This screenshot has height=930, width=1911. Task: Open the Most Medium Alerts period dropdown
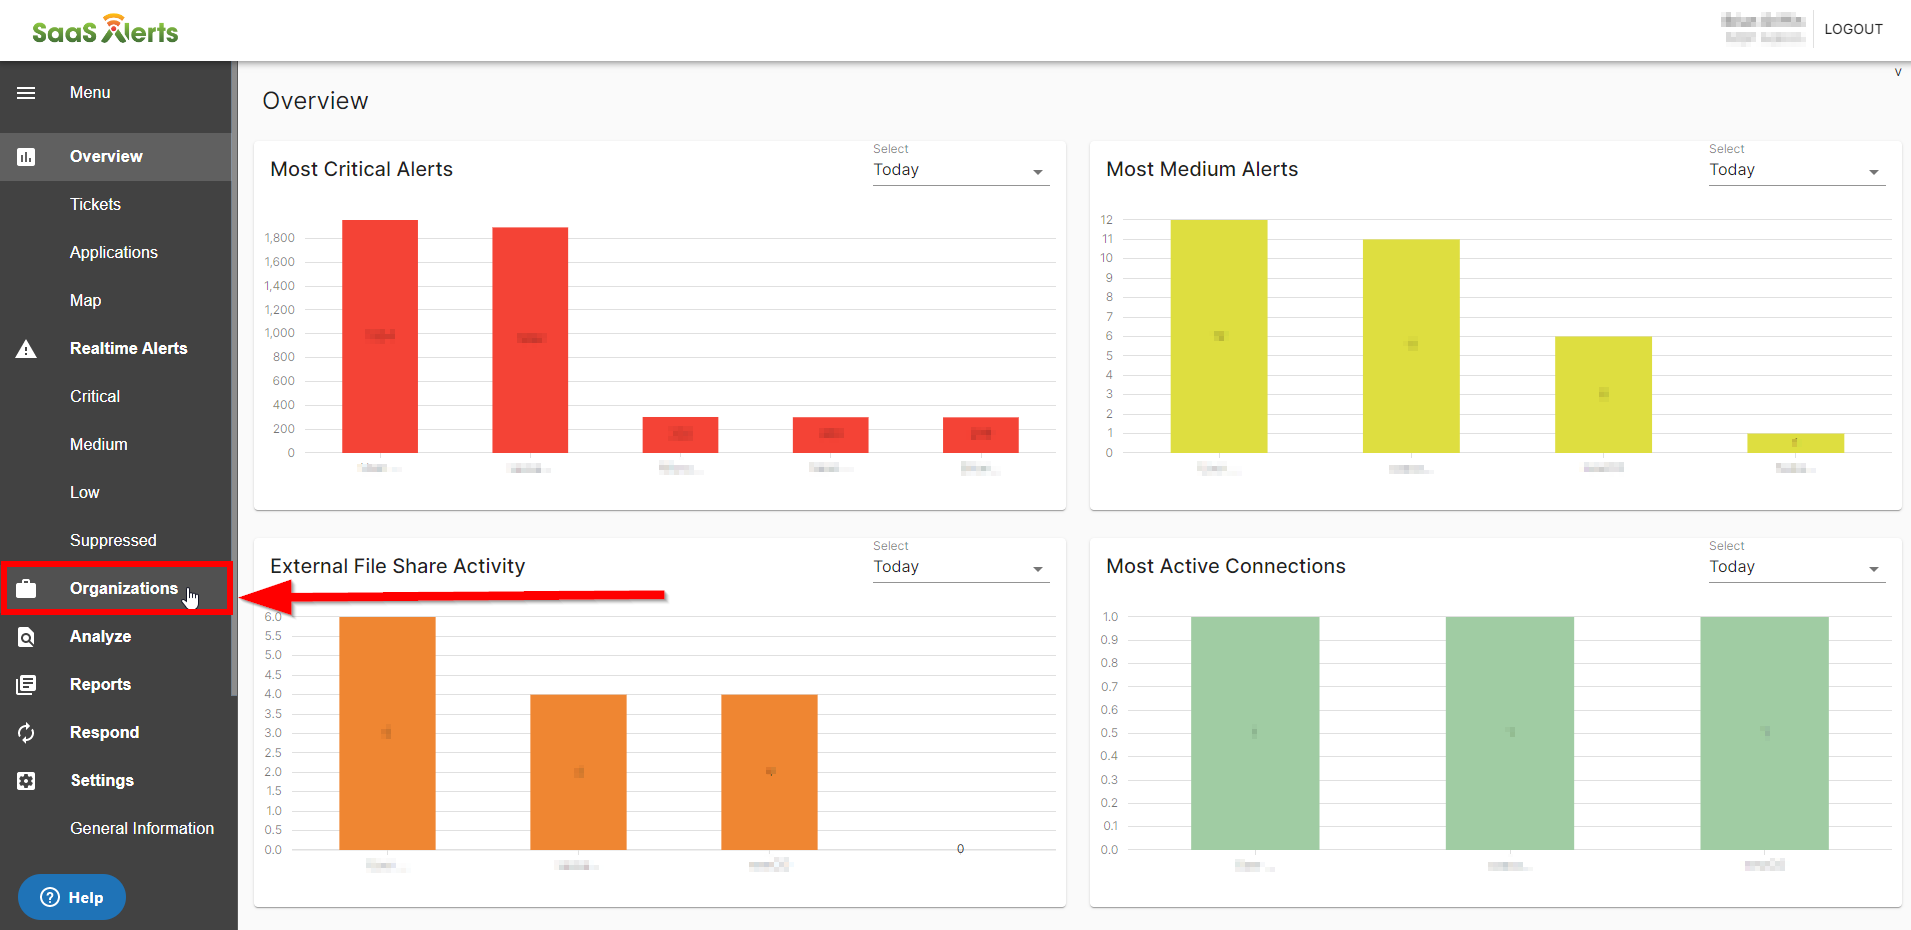coord(1796,170)
